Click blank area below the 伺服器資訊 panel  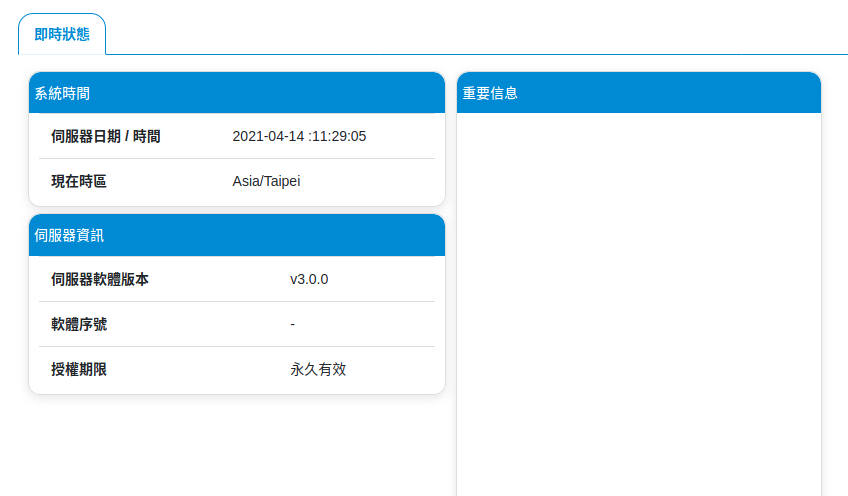pos(236,445)
